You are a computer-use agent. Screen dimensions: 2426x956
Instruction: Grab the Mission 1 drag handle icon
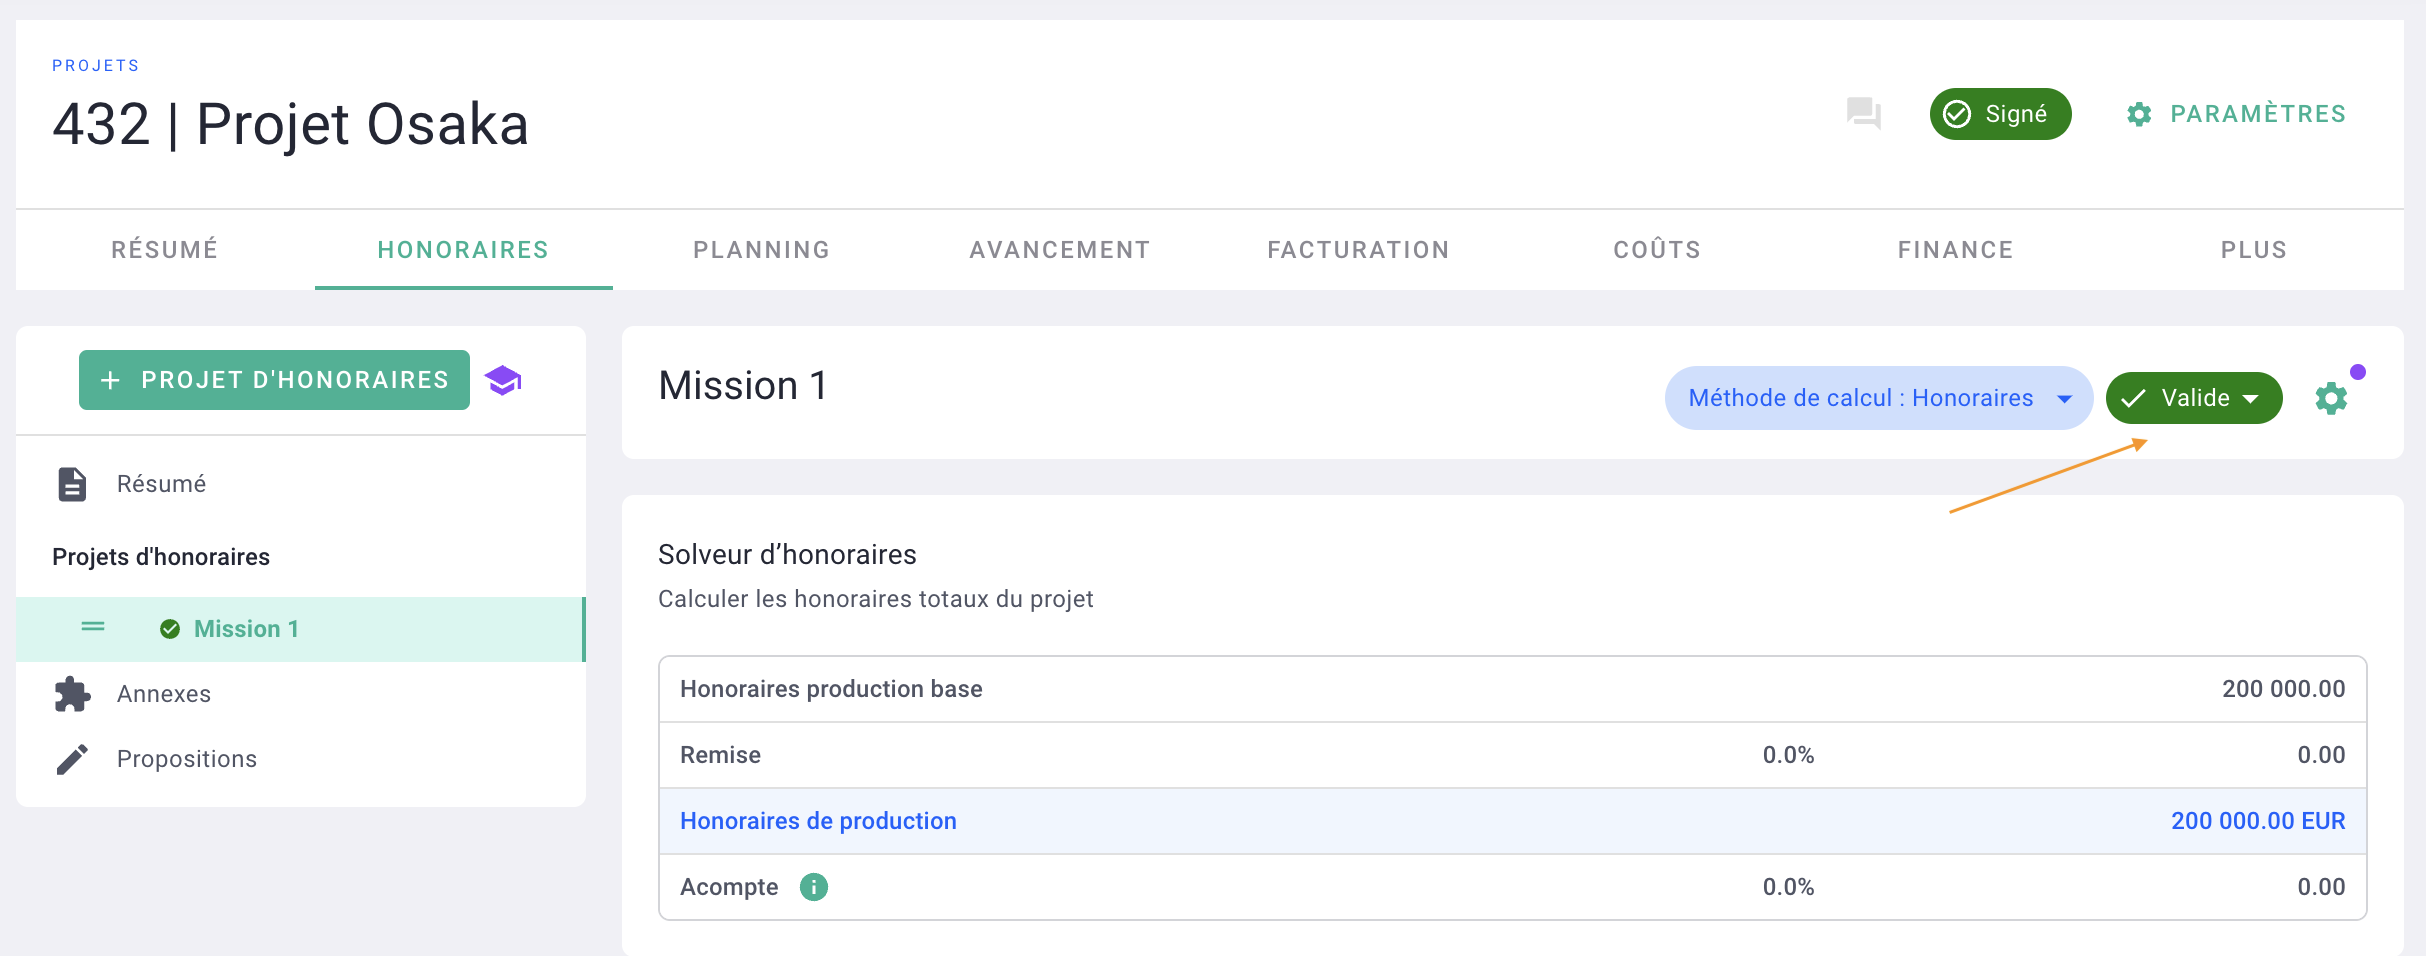click(93, 627)
